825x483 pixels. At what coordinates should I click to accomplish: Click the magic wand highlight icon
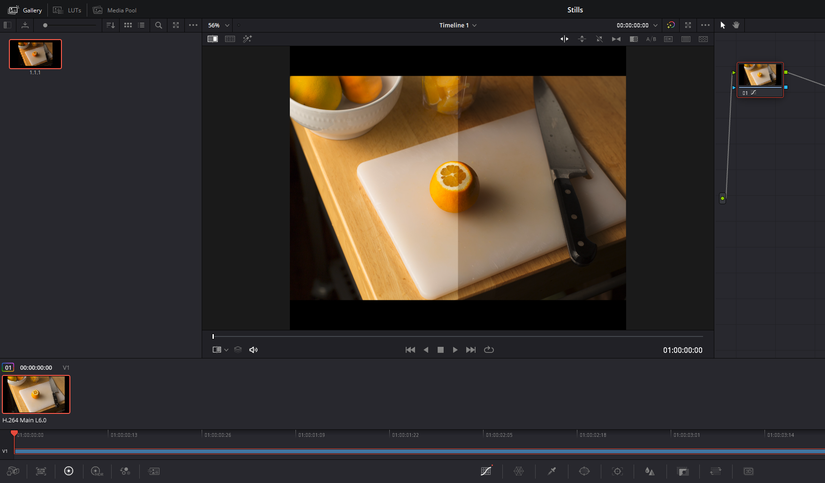point(247,39)
